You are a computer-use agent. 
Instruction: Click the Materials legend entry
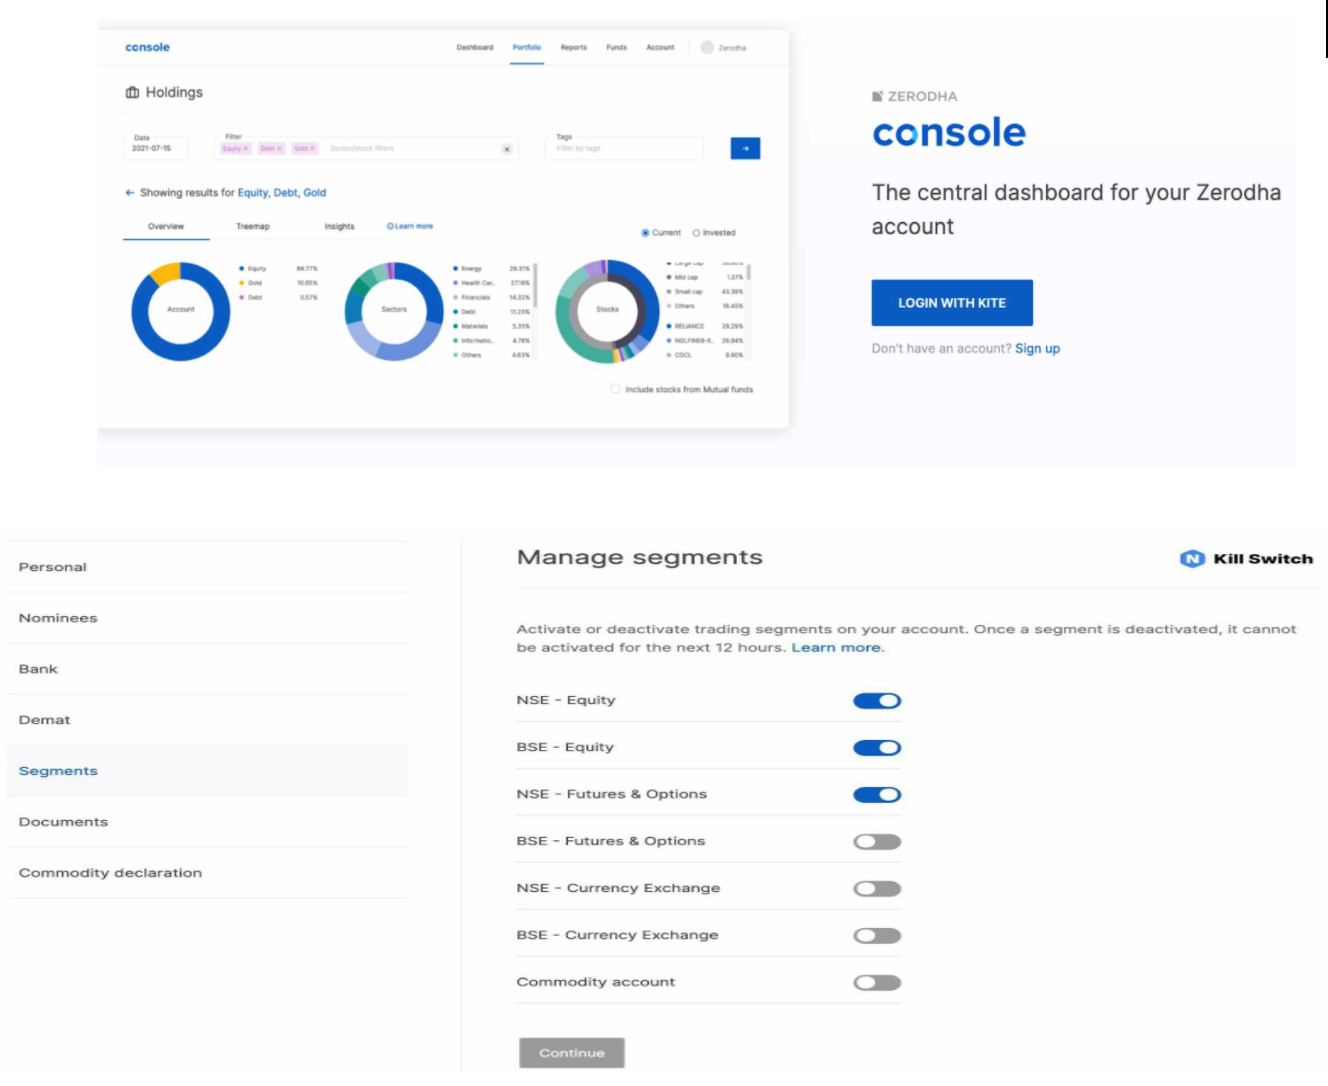[492, 326]
